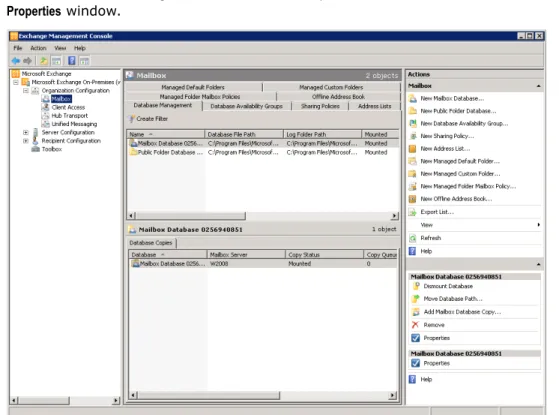This screenshot has height=415, width=559.
Task: Click Dismount Database icon
Action: pos(416,286)
